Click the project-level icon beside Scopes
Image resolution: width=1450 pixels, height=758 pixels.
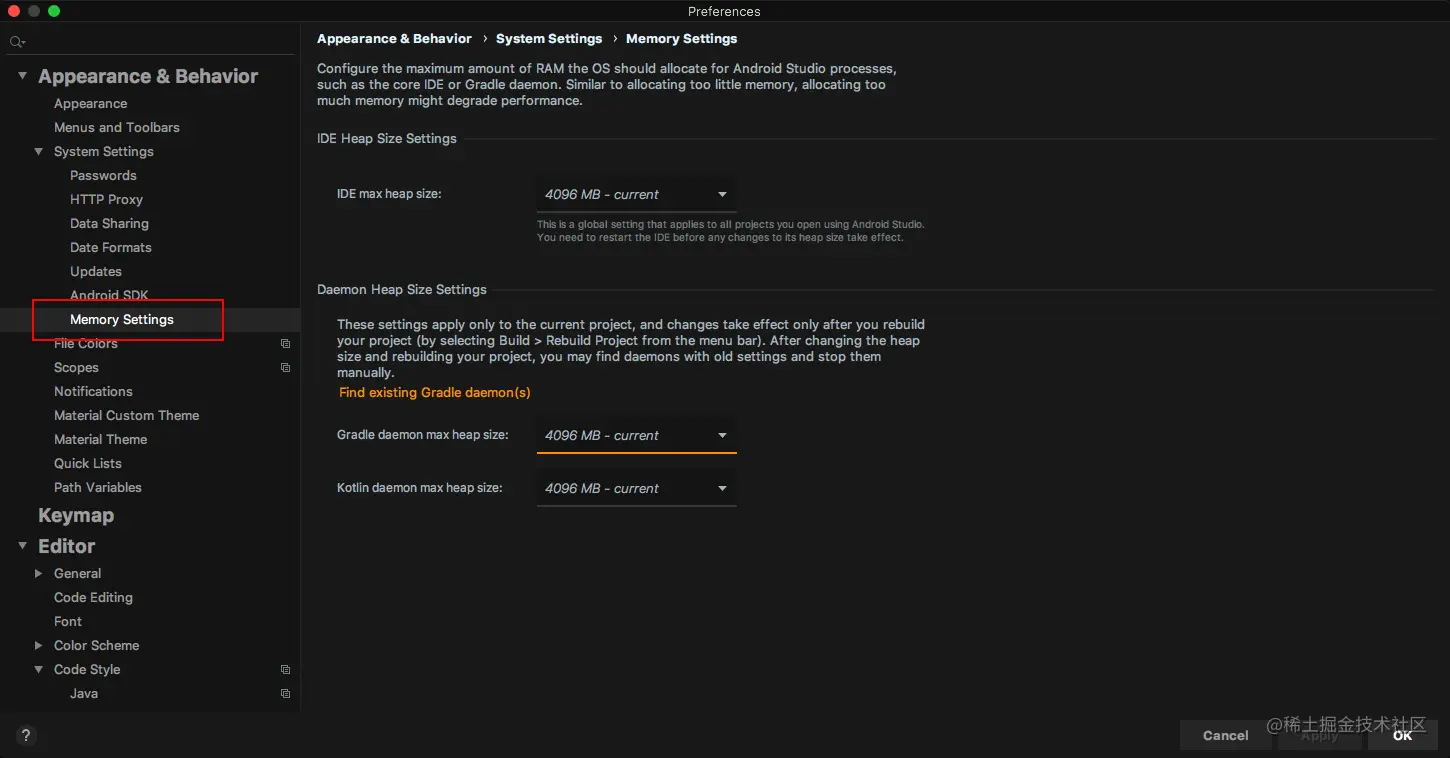coord(285,367)
